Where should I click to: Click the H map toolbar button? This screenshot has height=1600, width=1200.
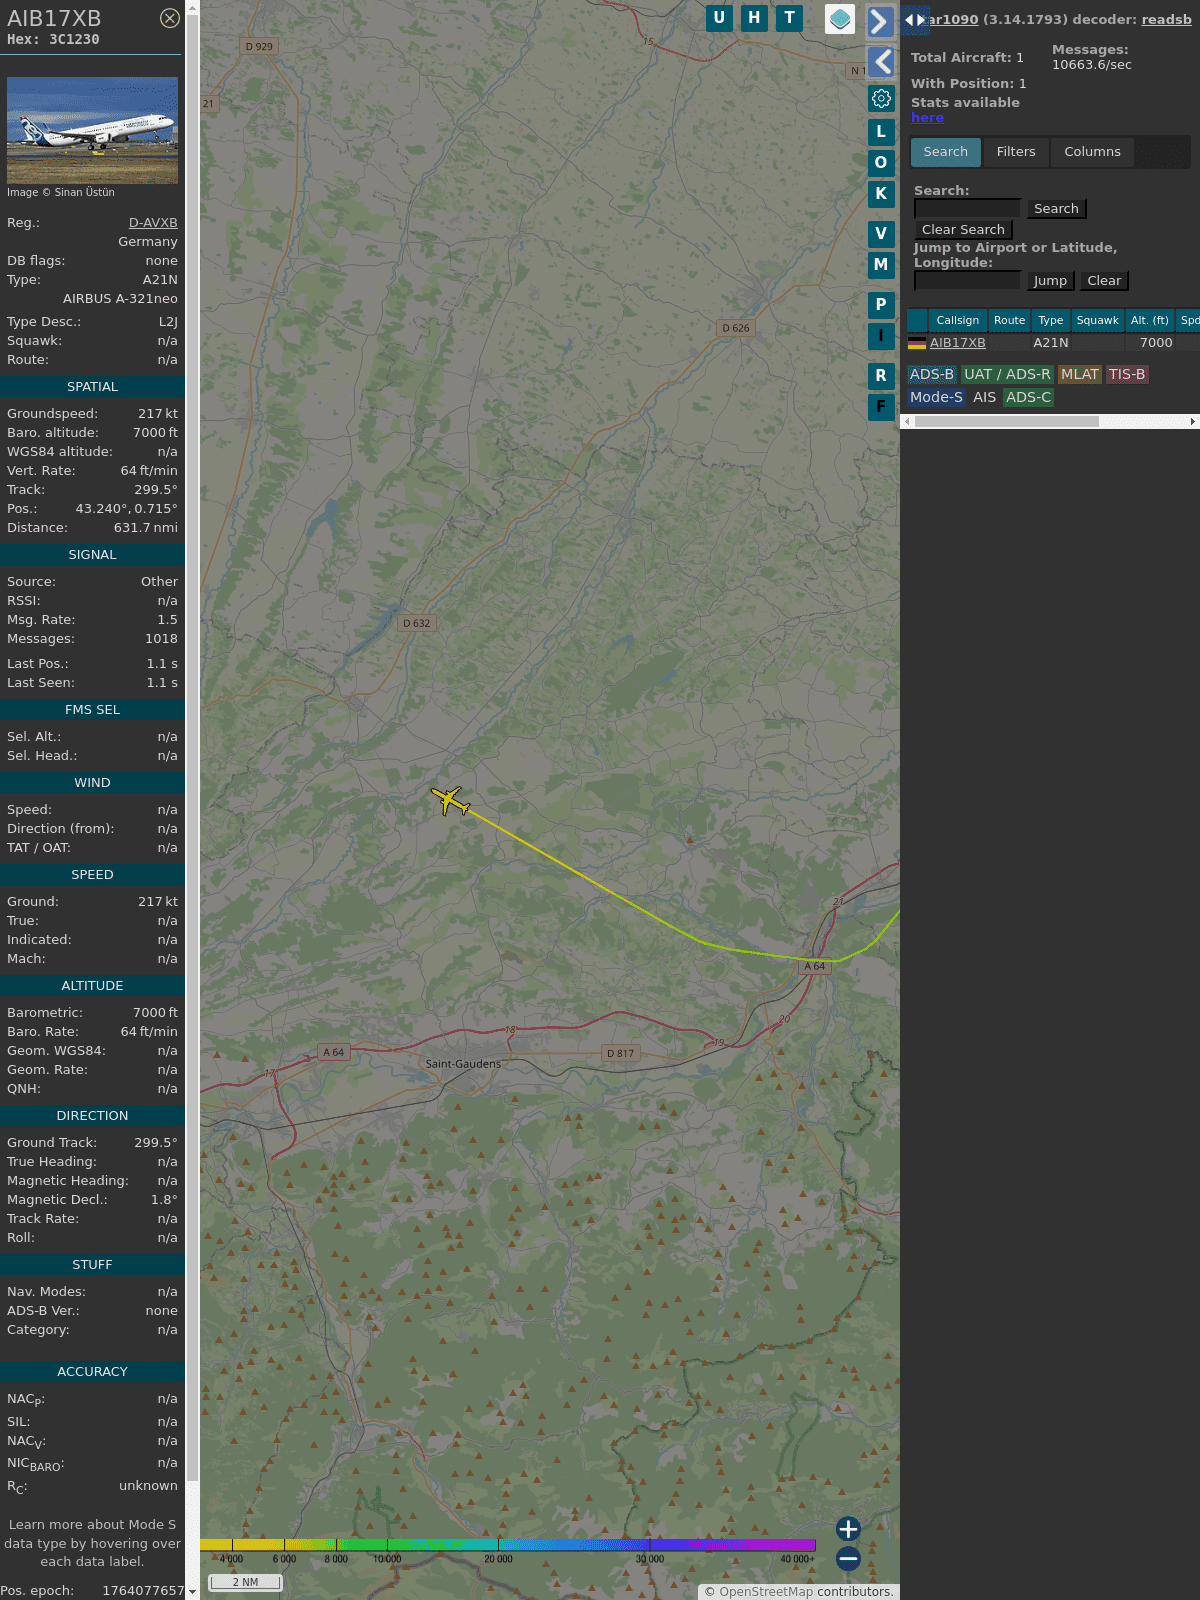pyautogui.click(x=754, y=18)
